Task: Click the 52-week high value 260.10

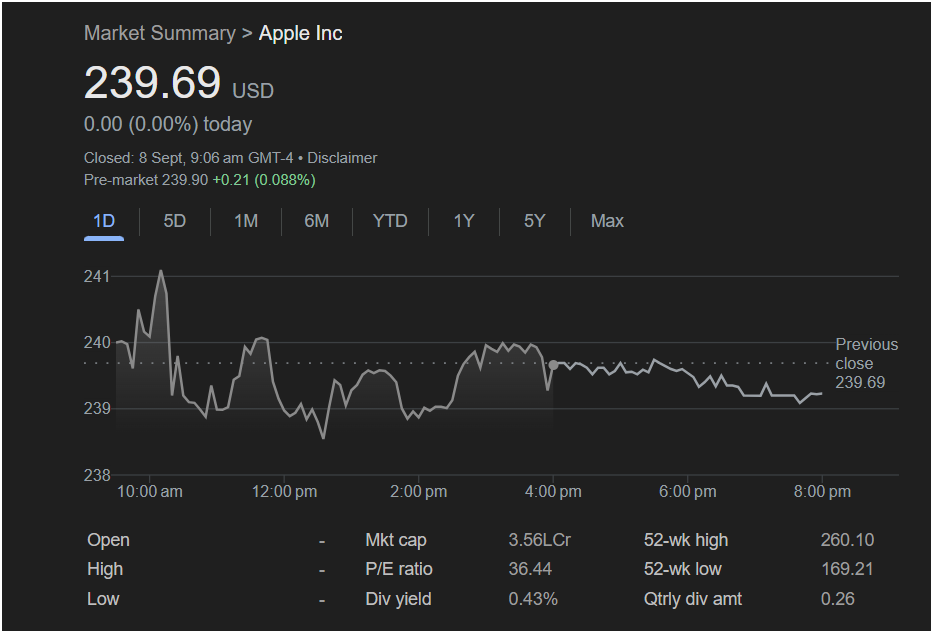Action: pyautogui.click(x=847, y=540)
